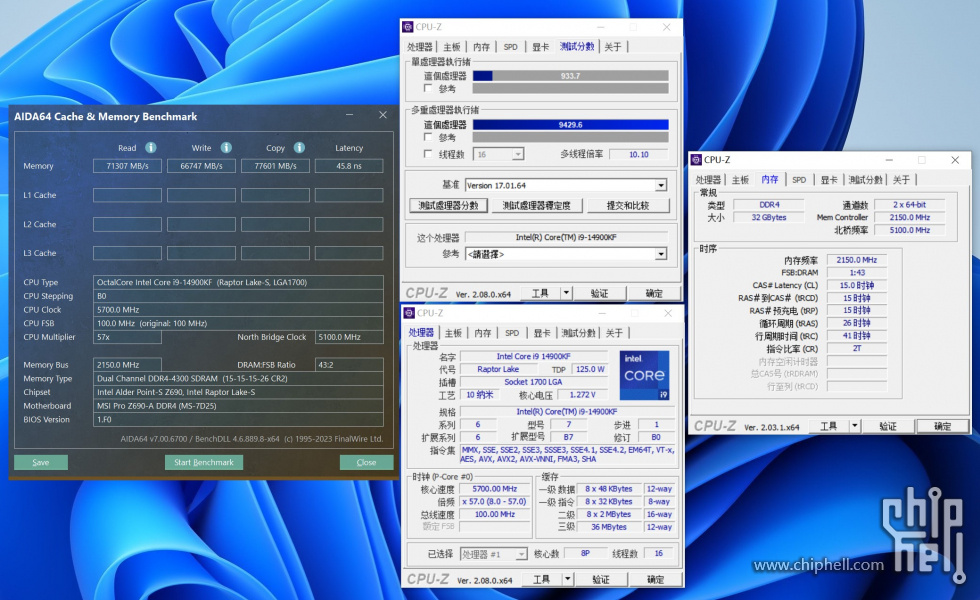
Task: Switch to 測試分數 tab in processor window
Action: click(x=578, y=333)
